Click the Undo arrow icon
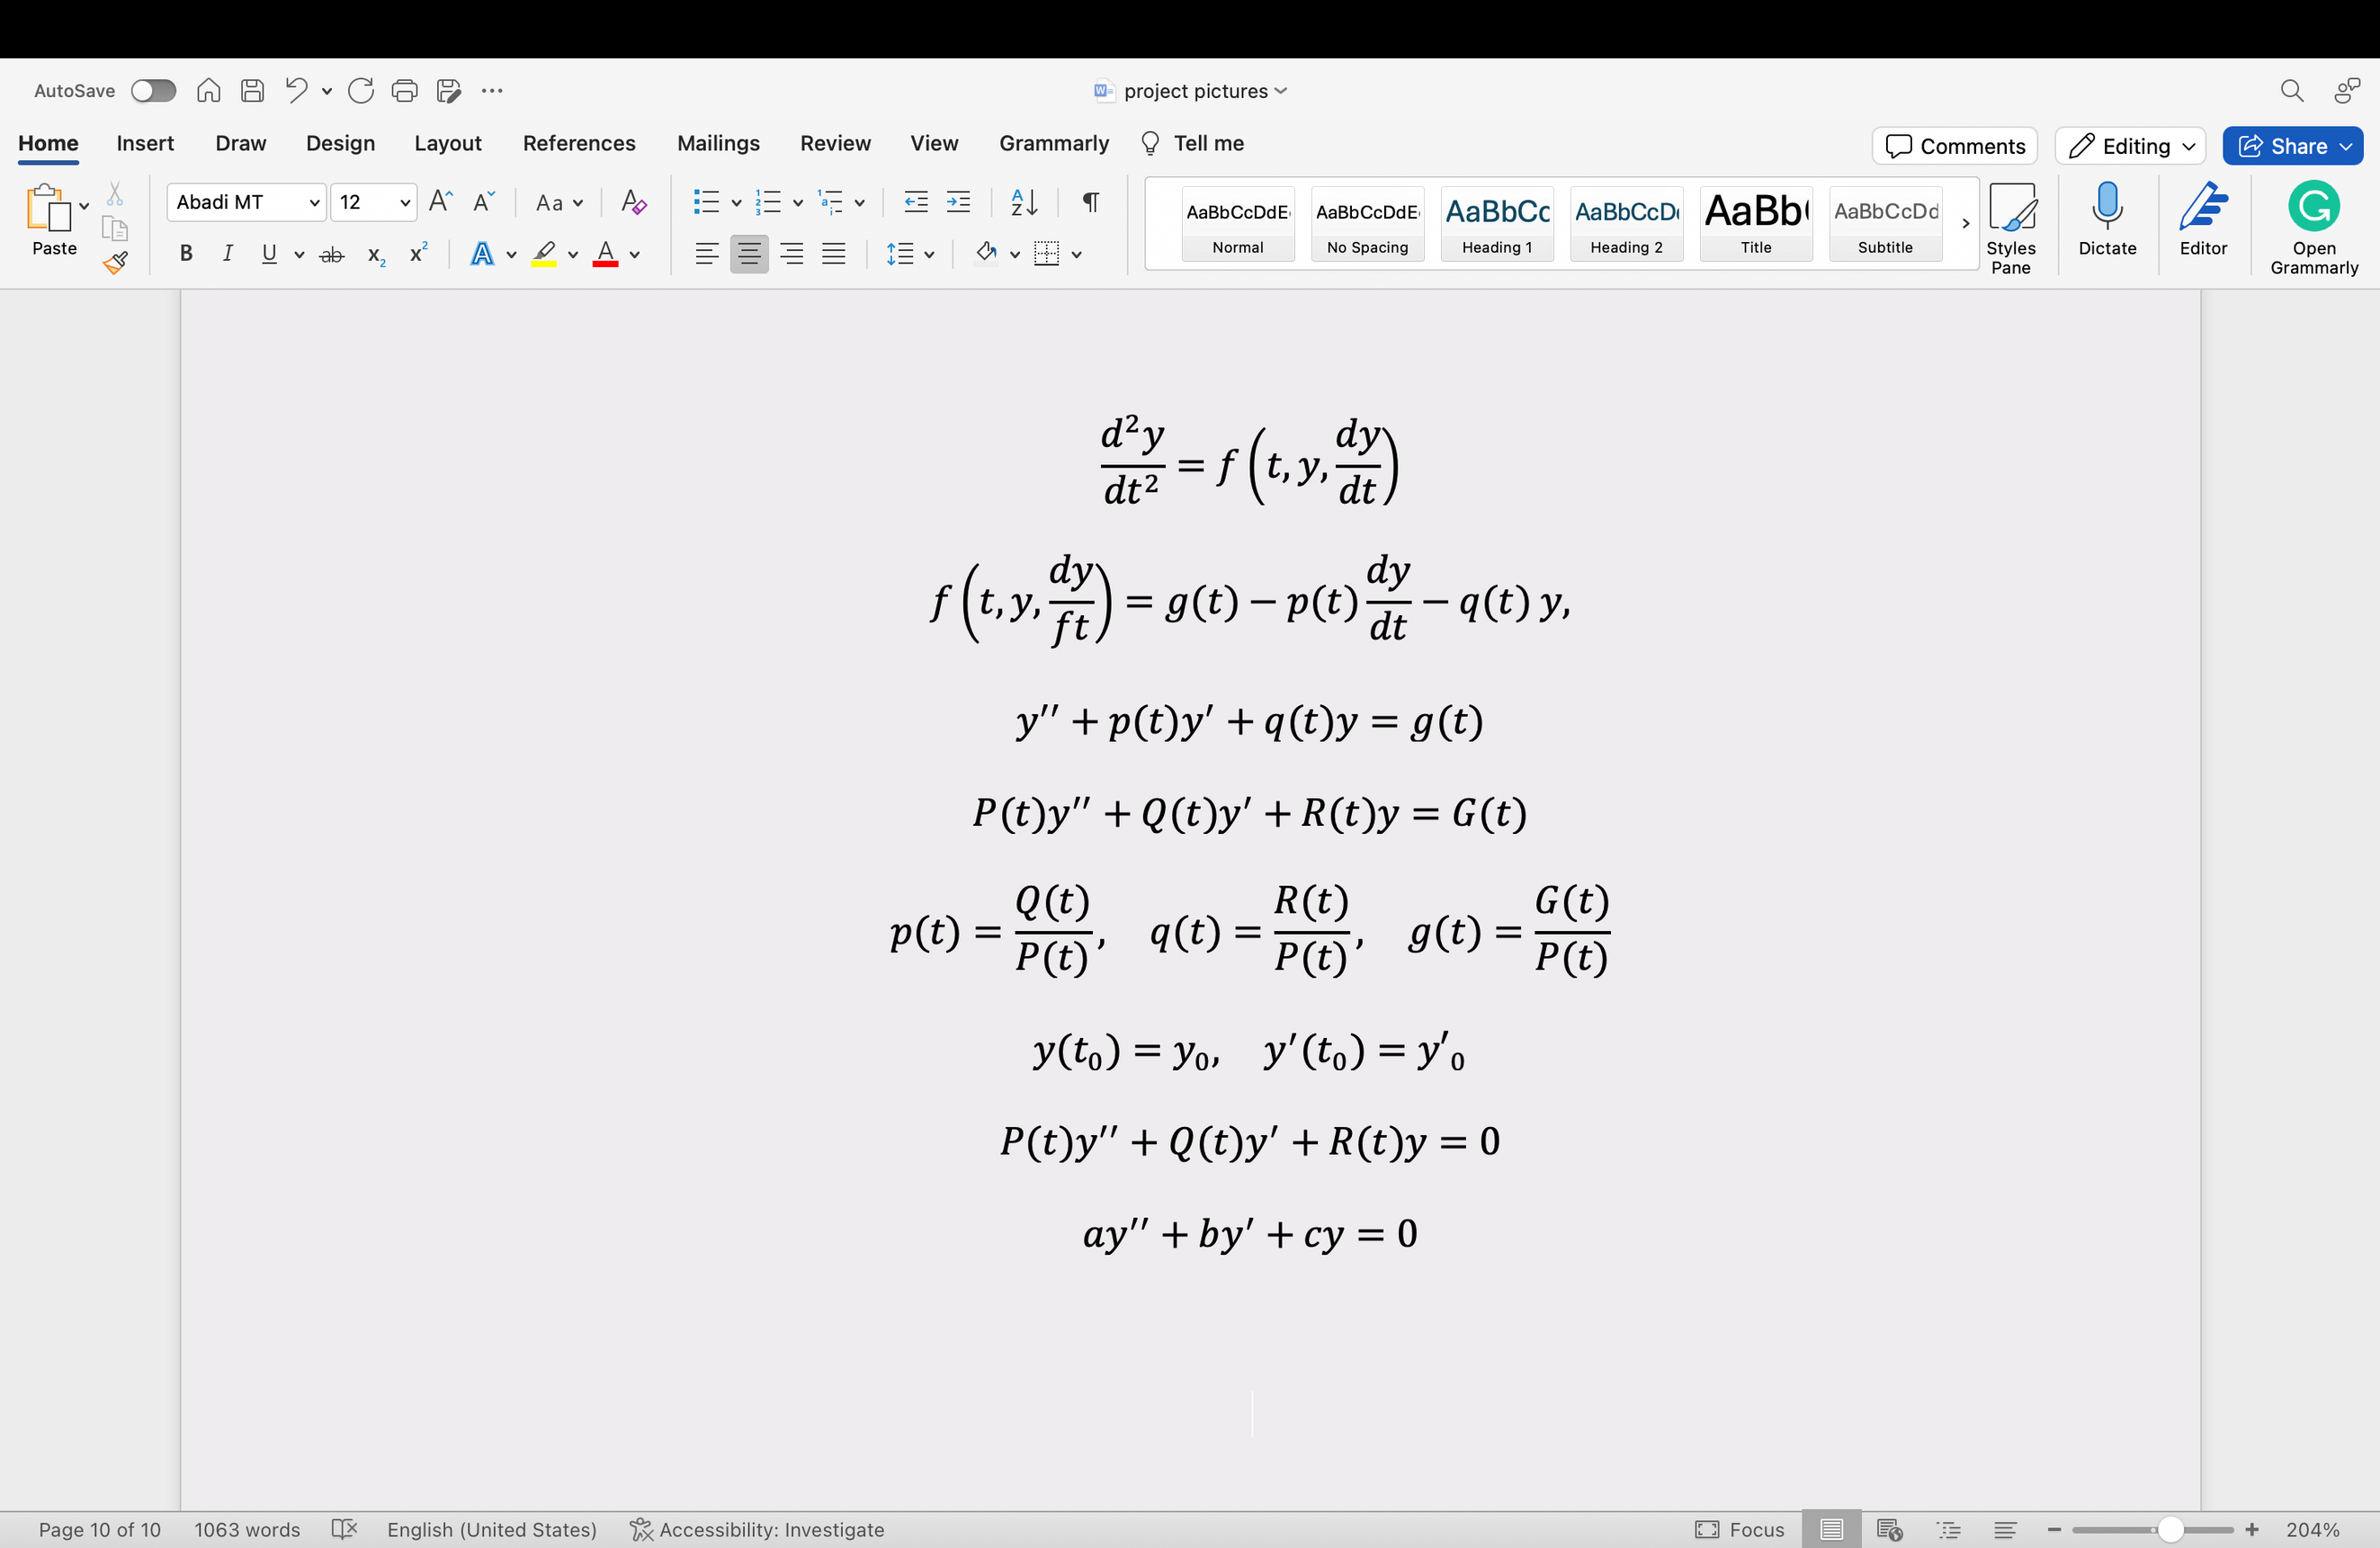 (x=295, y=91)
